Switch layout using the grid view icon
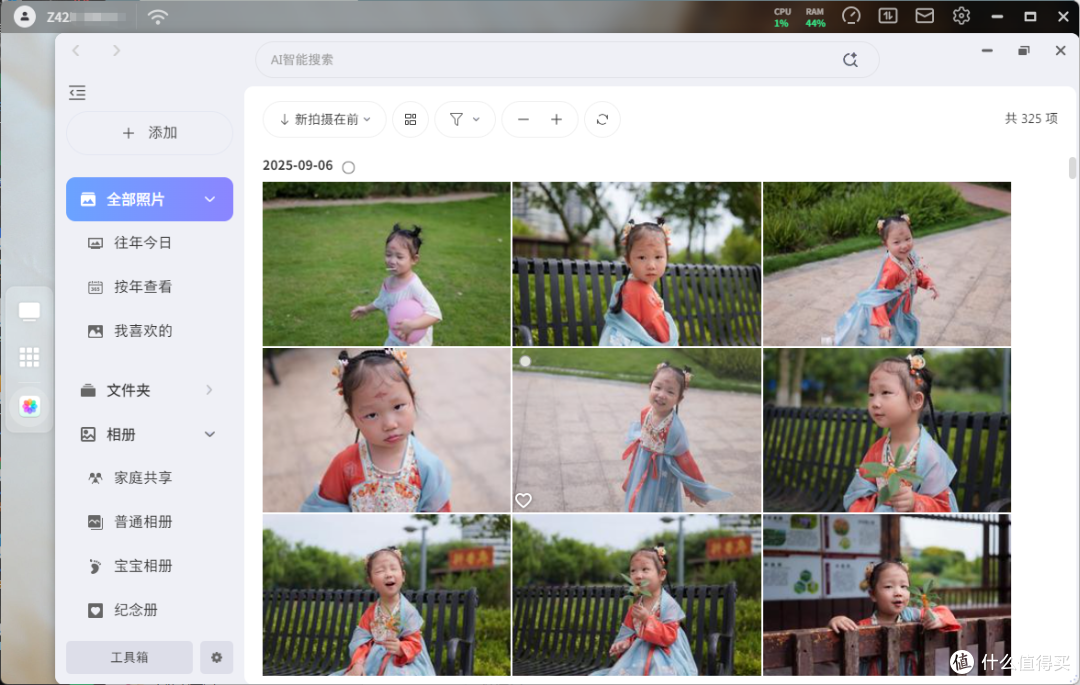 tap(411, 120)
